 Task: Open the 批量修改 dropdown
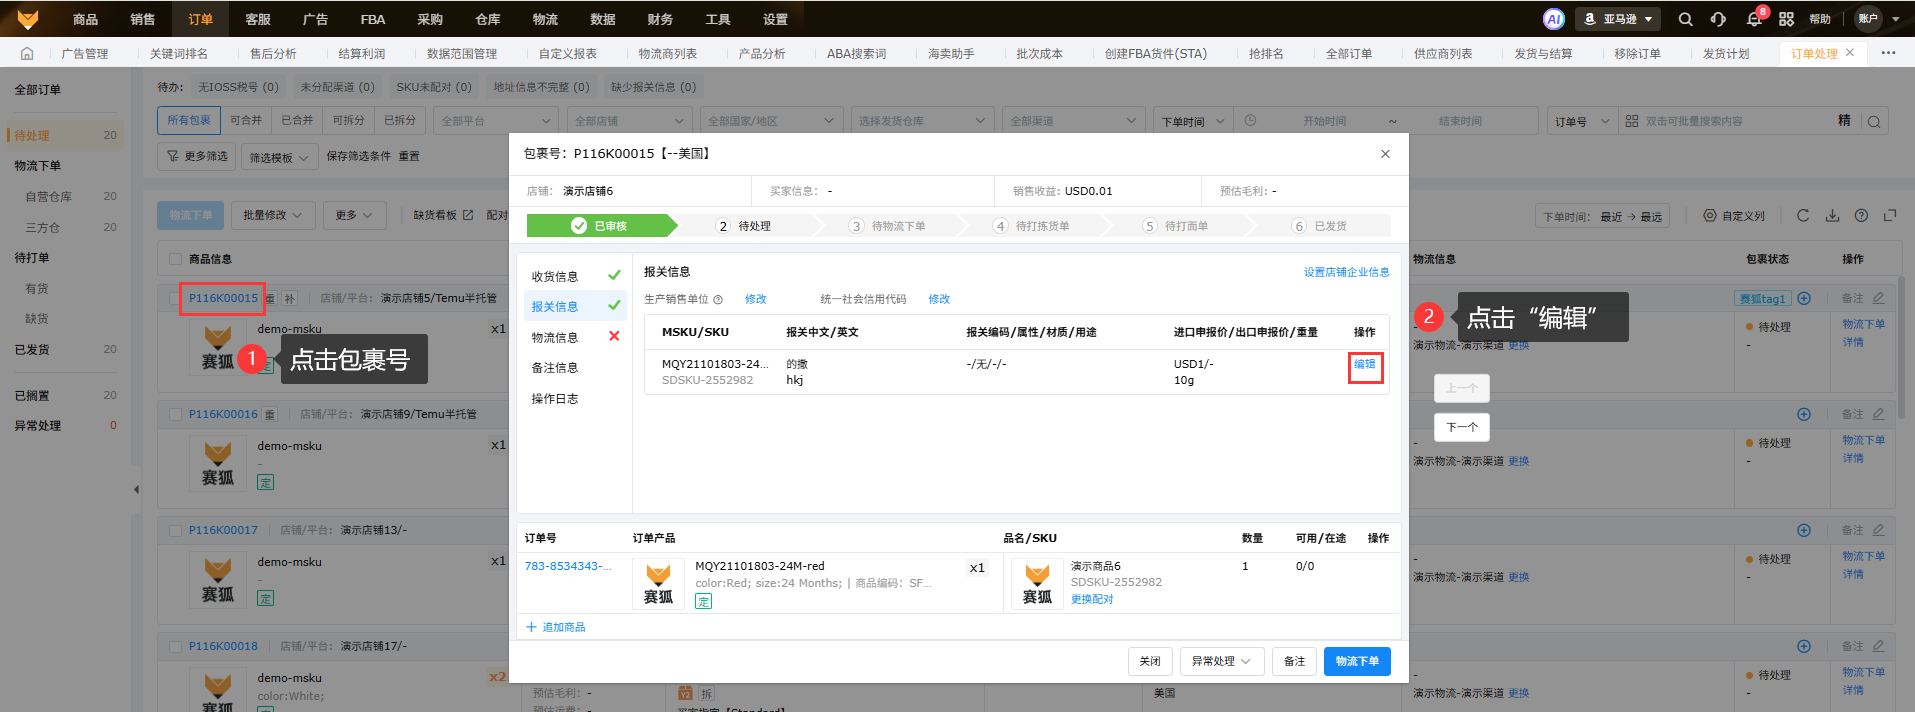point(273,215)
